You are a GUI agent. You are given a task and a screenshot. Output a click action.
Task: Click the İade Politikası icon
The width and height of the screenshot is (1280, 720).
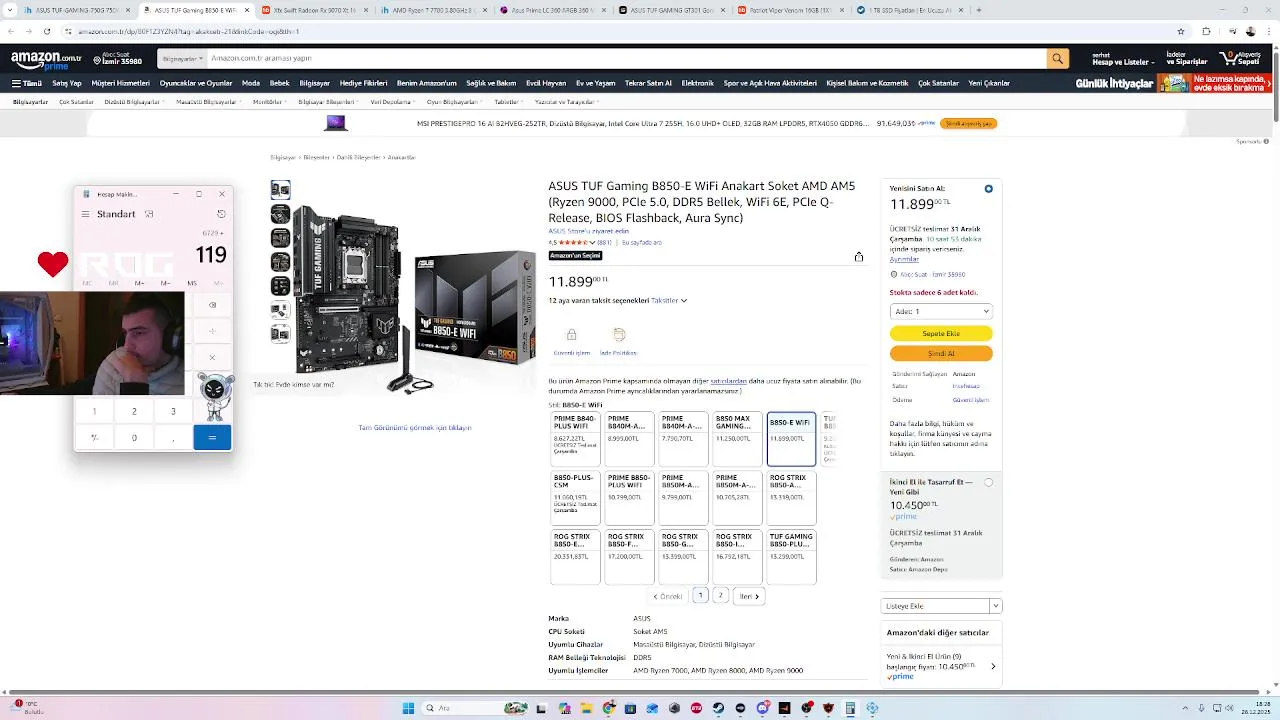(619, 335)
